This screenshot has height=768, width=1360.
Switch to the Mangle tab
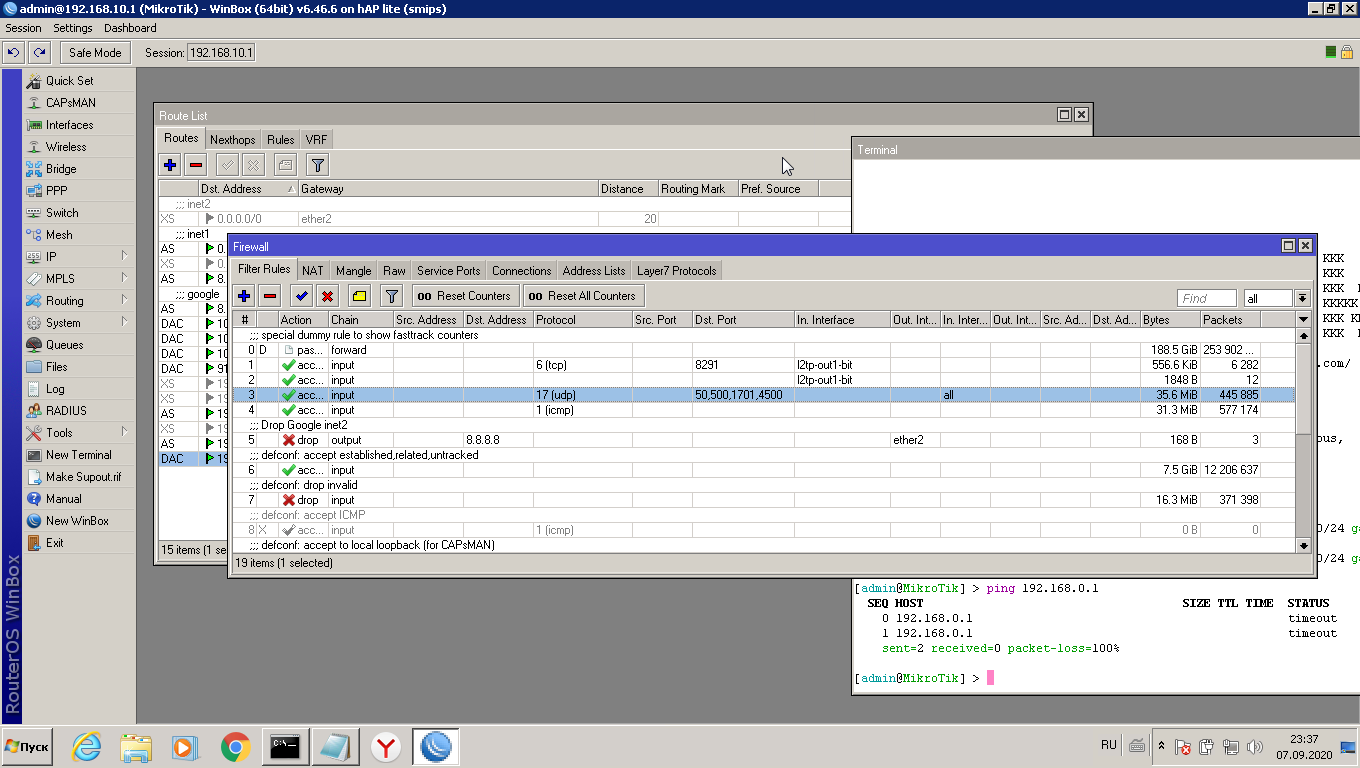354,271
